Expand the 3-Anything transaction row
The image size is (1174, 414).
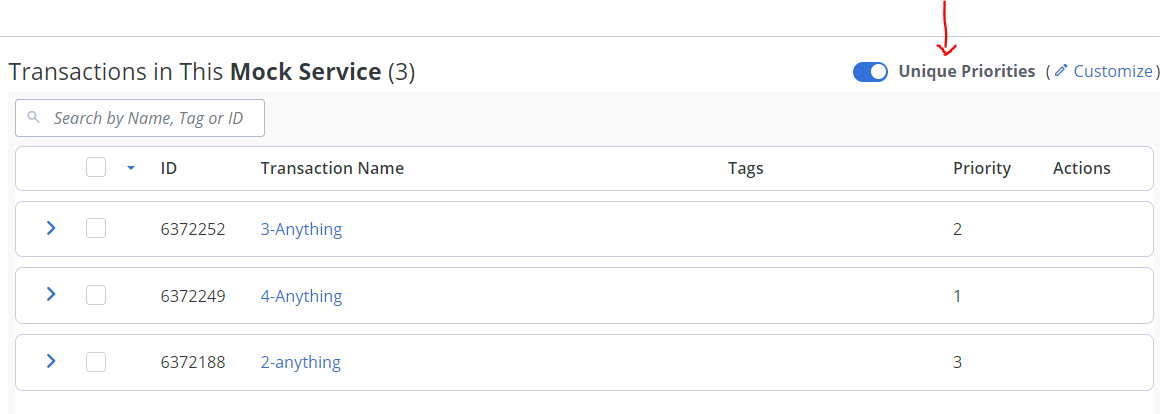tap(51, 228)
